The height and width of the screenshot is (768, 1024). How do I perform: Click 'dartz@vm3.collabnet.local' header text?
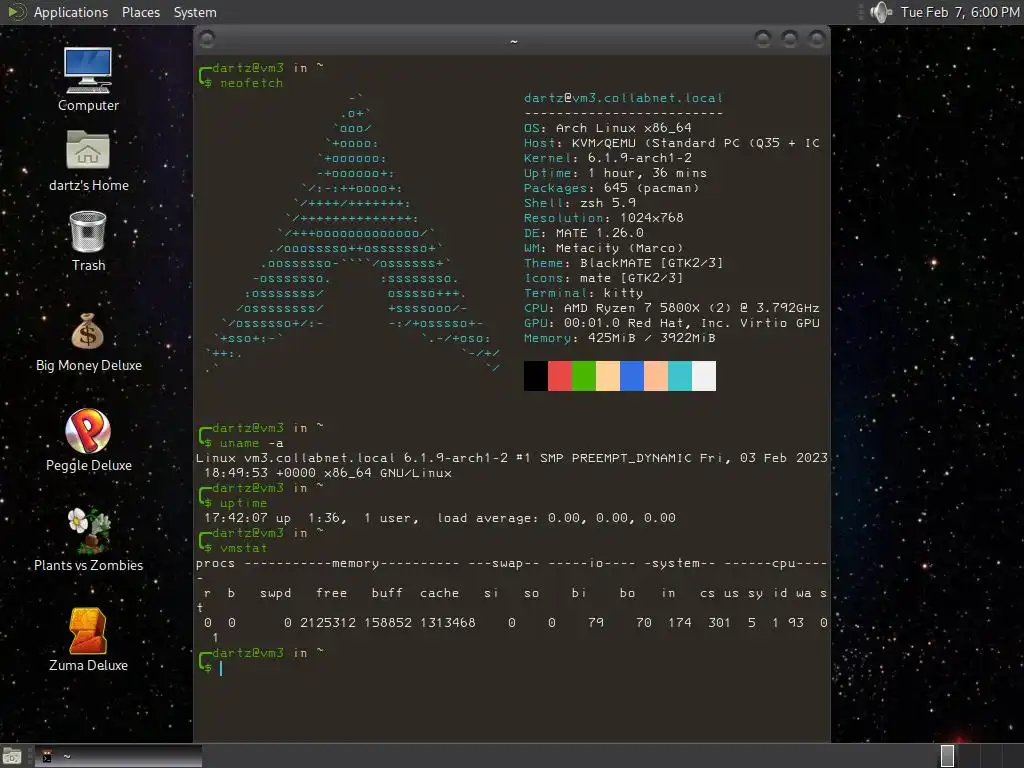click(x=623, y=98)
